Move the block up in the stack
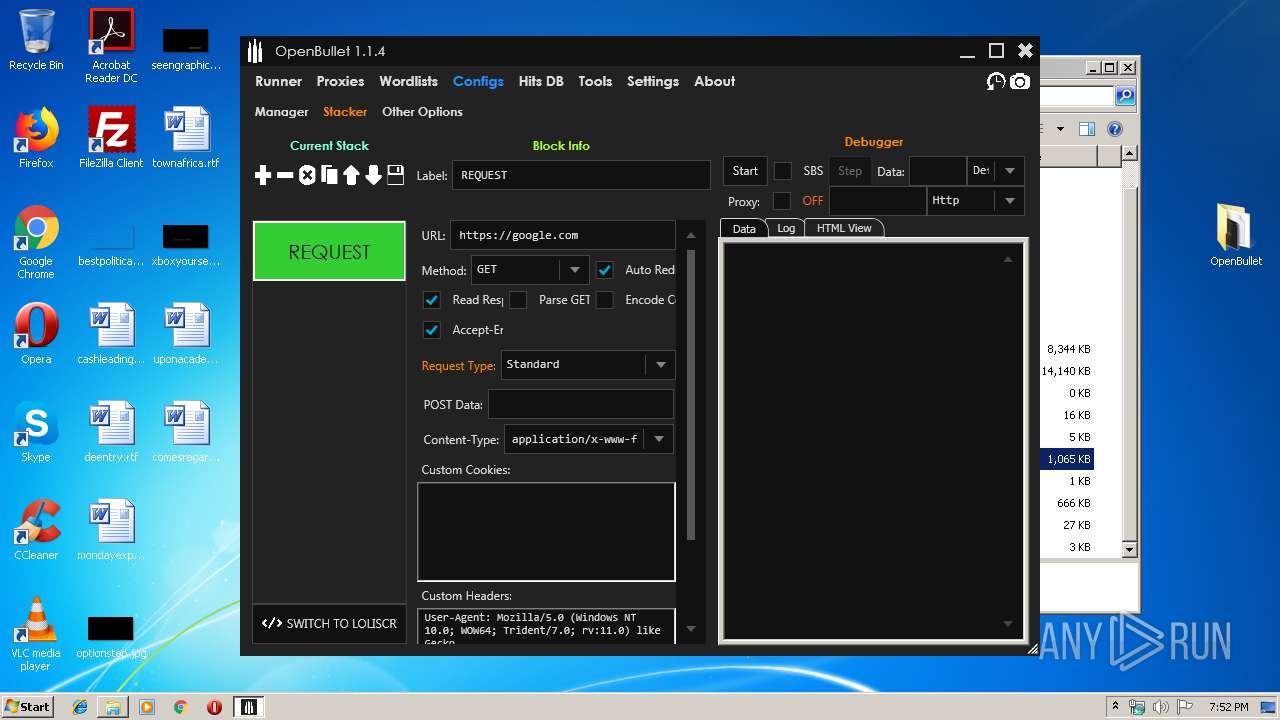 click(351, 175)
